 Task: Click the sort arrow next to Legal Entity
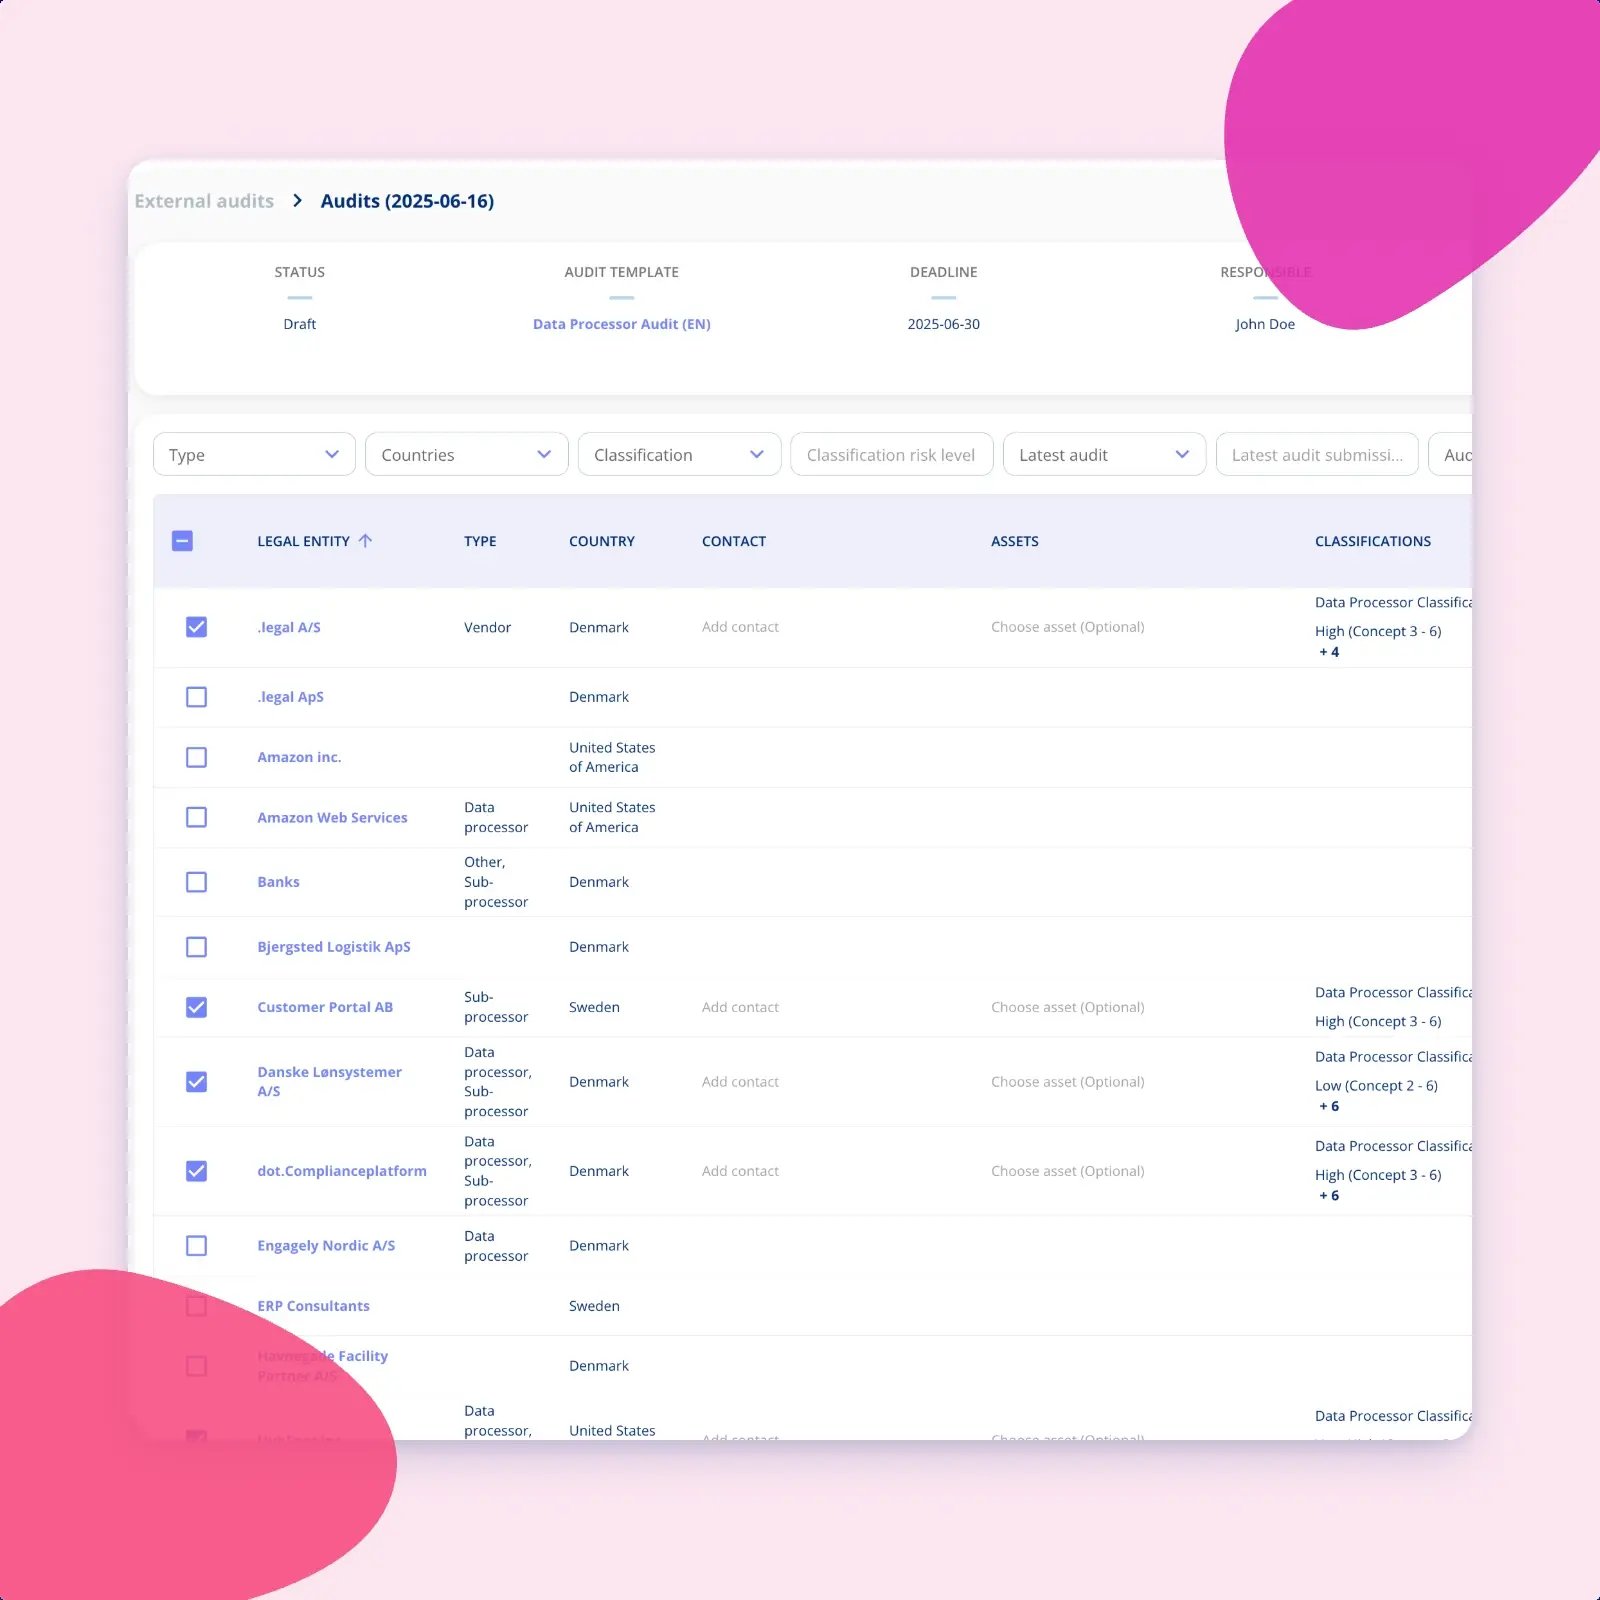365,541
